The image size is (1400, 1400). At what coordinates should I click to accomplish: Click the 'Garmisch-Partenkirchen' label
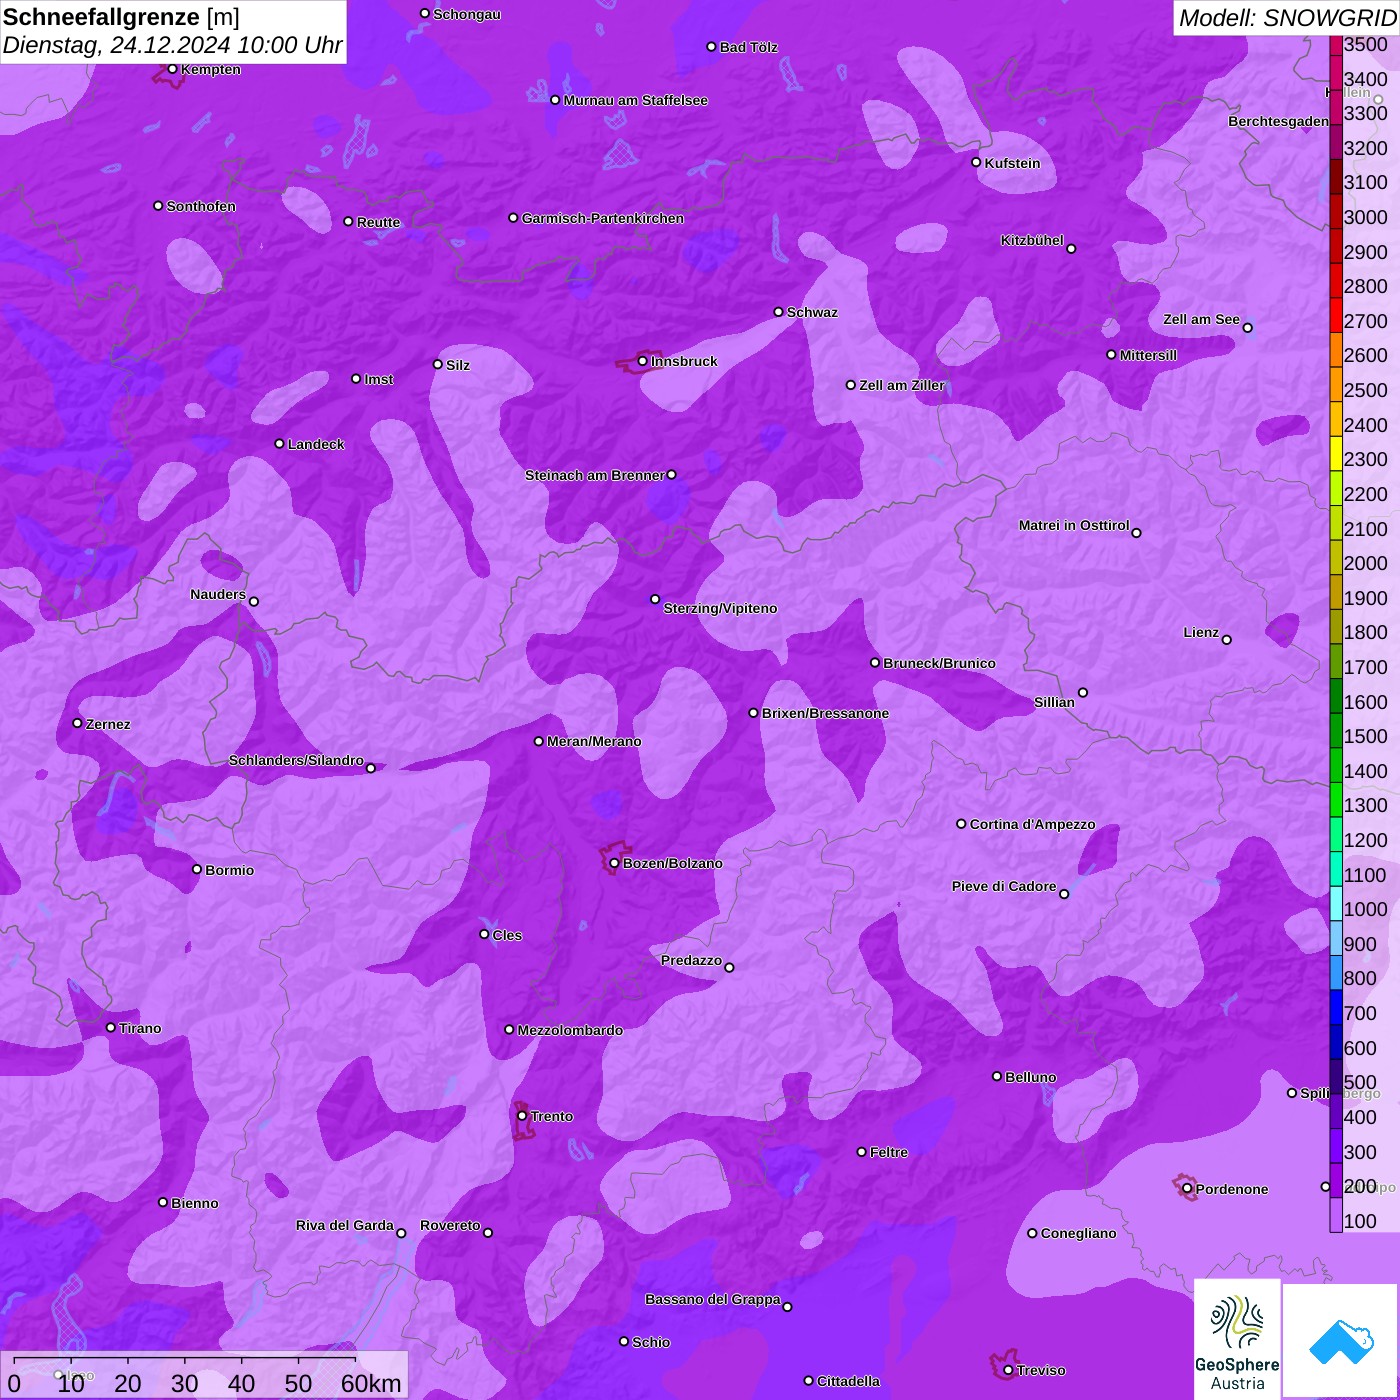pos(603,218)
